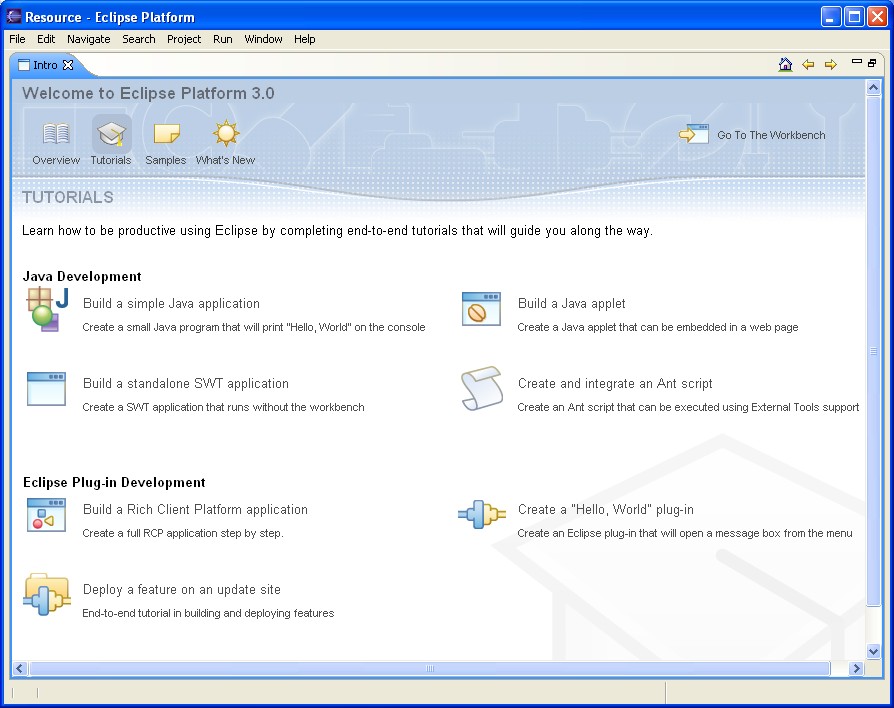The image size is (894, 708).
Task: Click 'Create an Eclipse plug-in that will open a message box'
Action: pos(685,533)
